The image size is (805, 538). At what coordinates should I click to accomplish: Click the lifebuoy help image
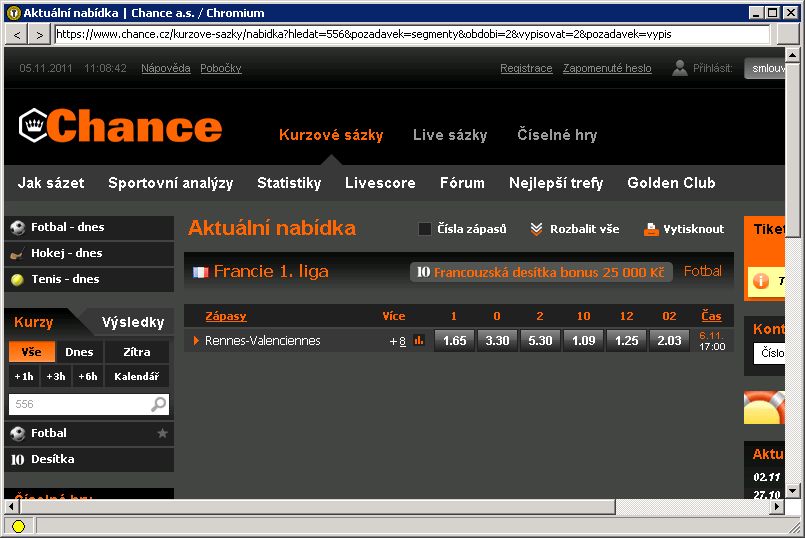click(x=764, y=408)
